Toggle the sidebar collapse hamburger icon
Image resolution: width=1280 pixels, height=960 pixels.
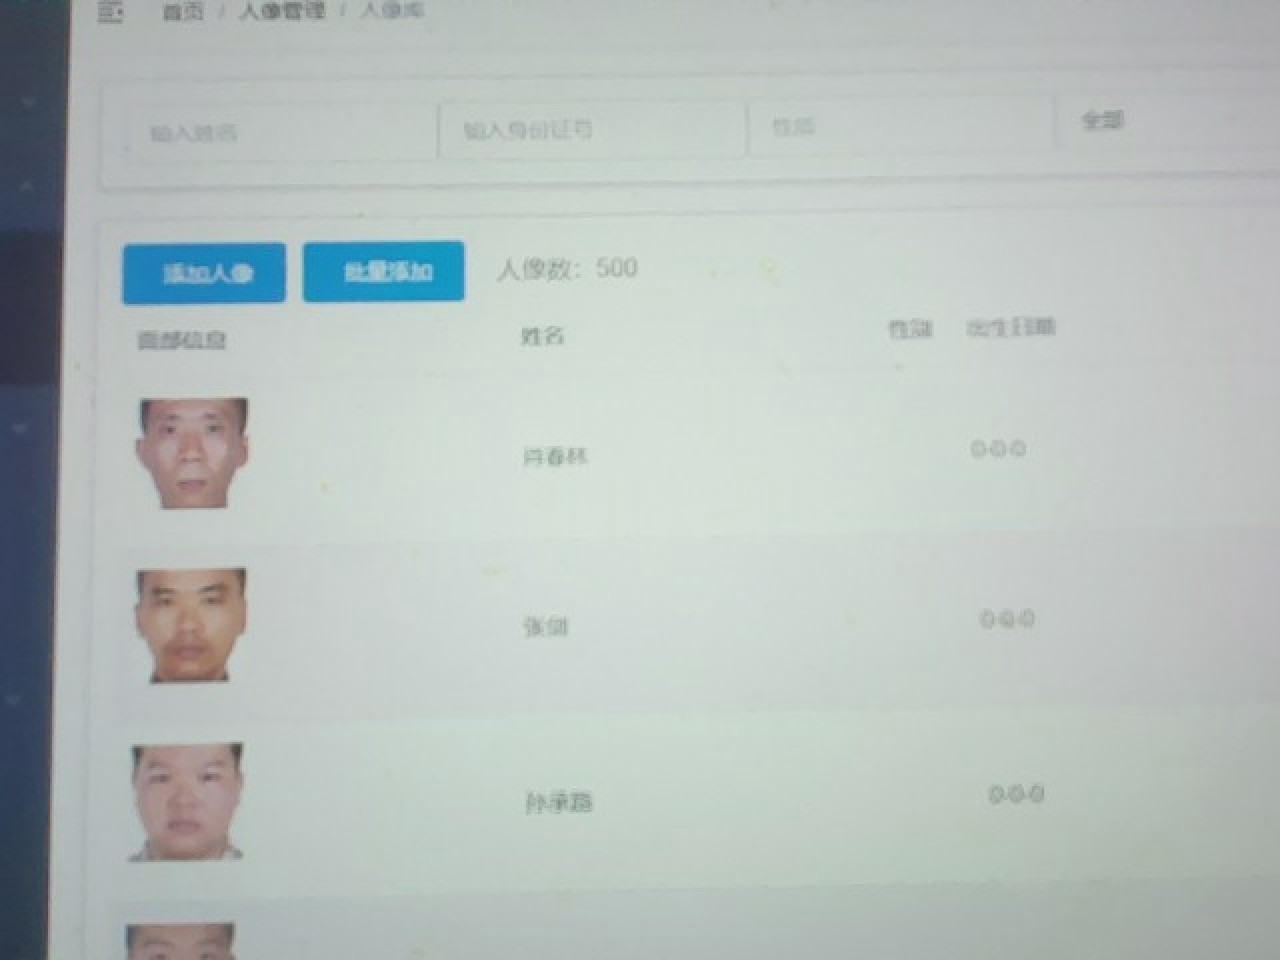[x=111, y=12]
